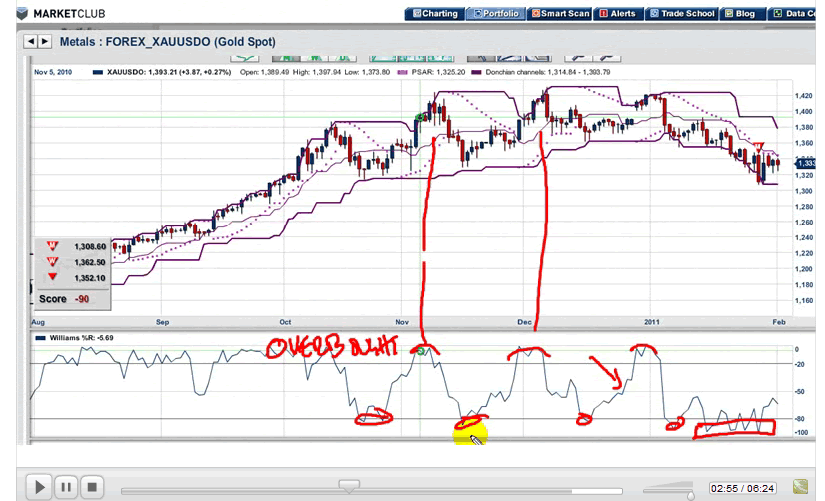The width and height of the screenshot is (825, 501).
Task: Click the Dec label on the date axis
Action: (x=524, y=322)
